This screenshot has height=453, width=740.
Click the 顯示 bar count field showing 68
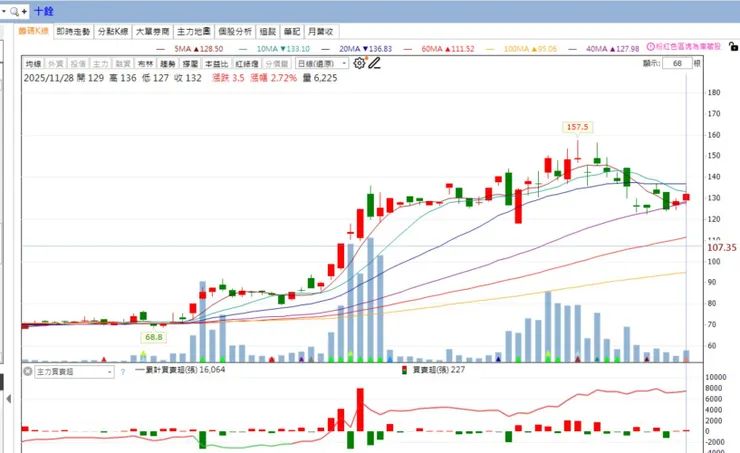(x=677, y=63)
